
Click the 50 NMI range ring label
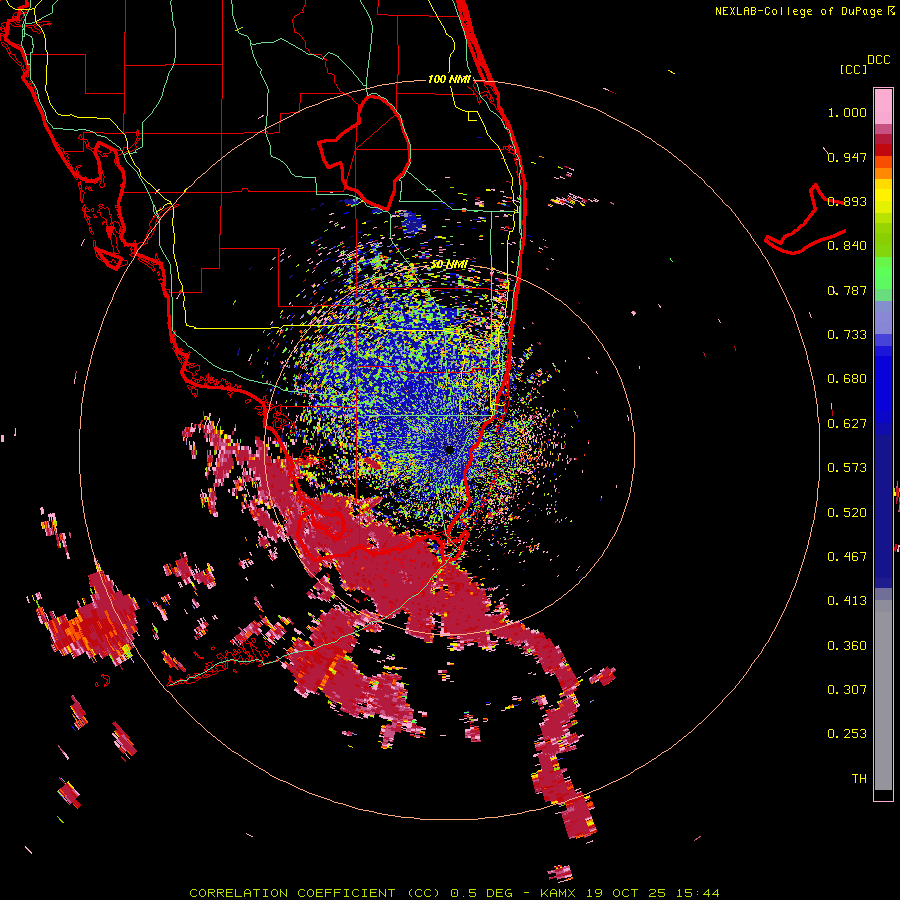(x=449, y=265)
